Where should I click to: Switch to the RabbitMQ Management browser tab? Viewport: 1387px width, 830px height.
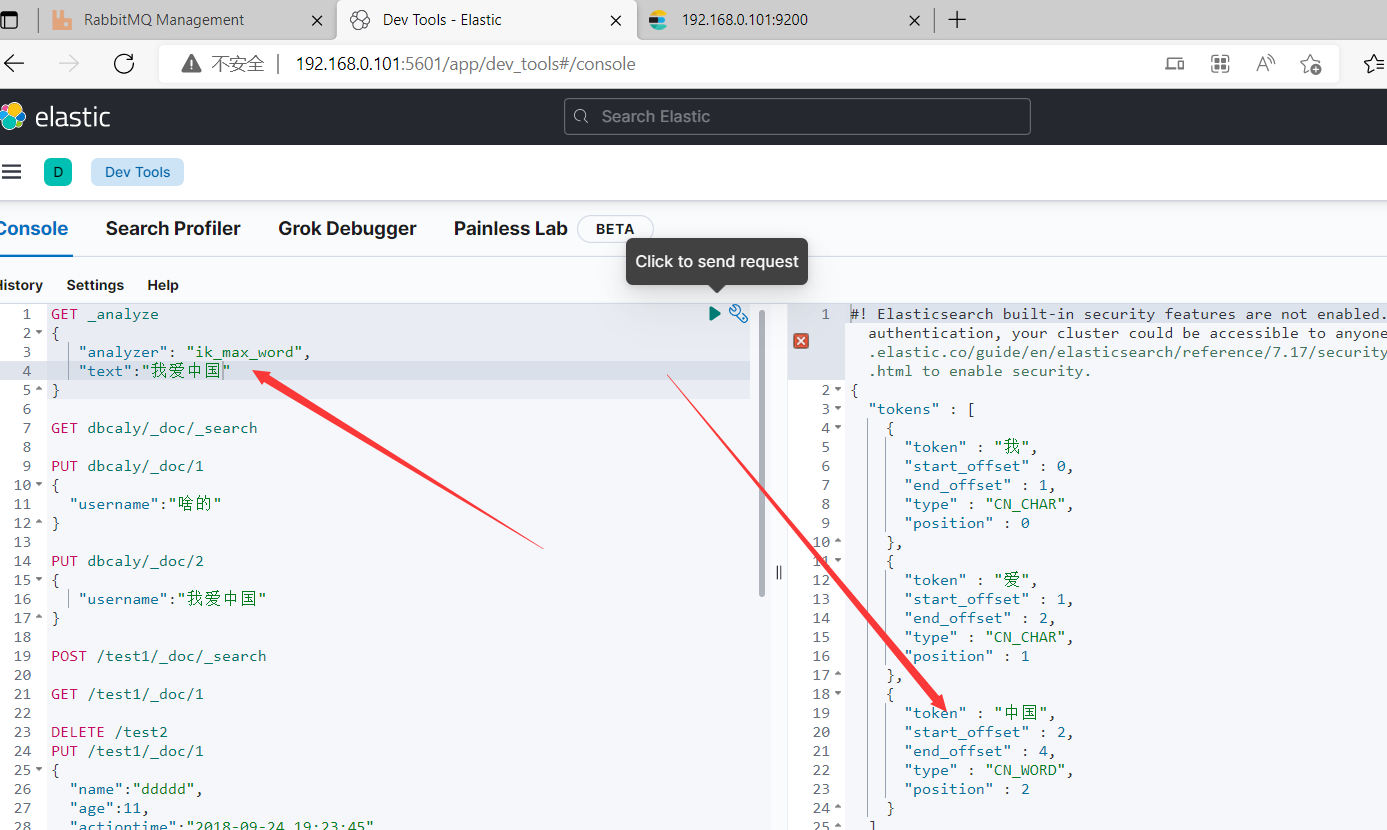187,20
